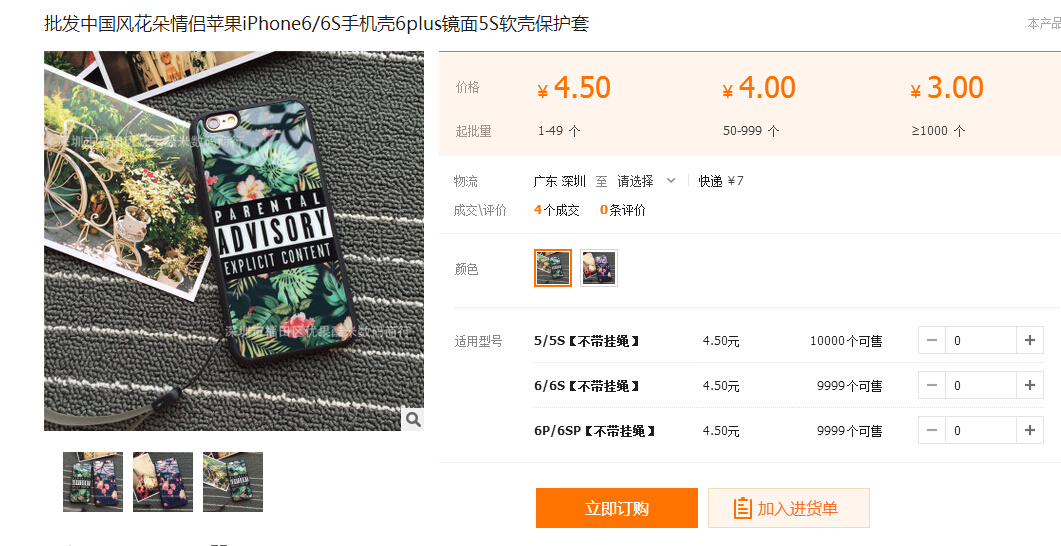
Task: Click the clipboard icon on 加入进货单 button
Action: 742,508
